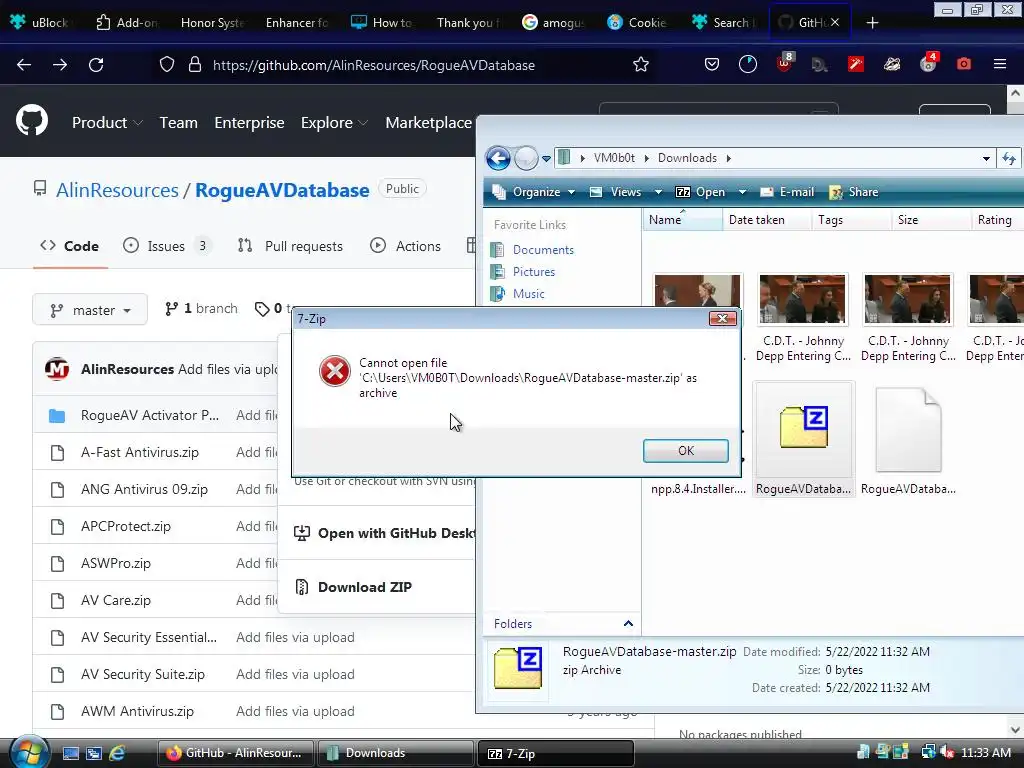Switch to the Cookie browser tab
Screen dimensions: 1024x768
(x=637, y=22)
